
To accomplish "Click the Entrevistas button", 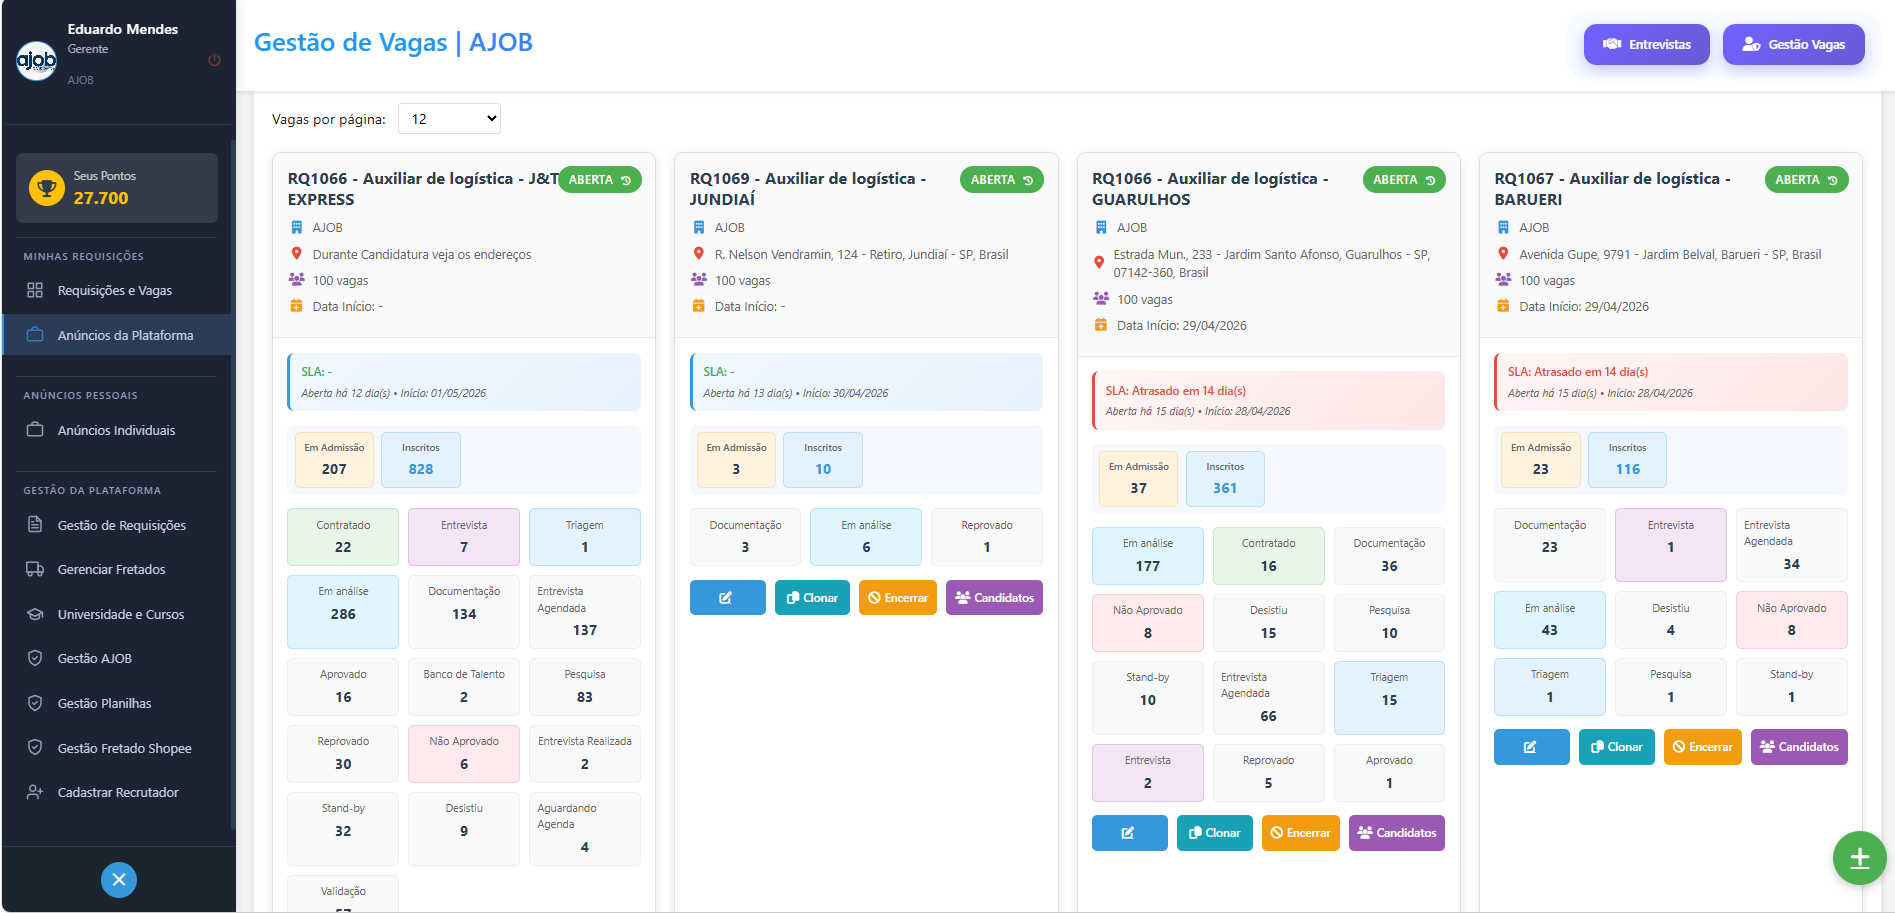I will point(1646,44).
